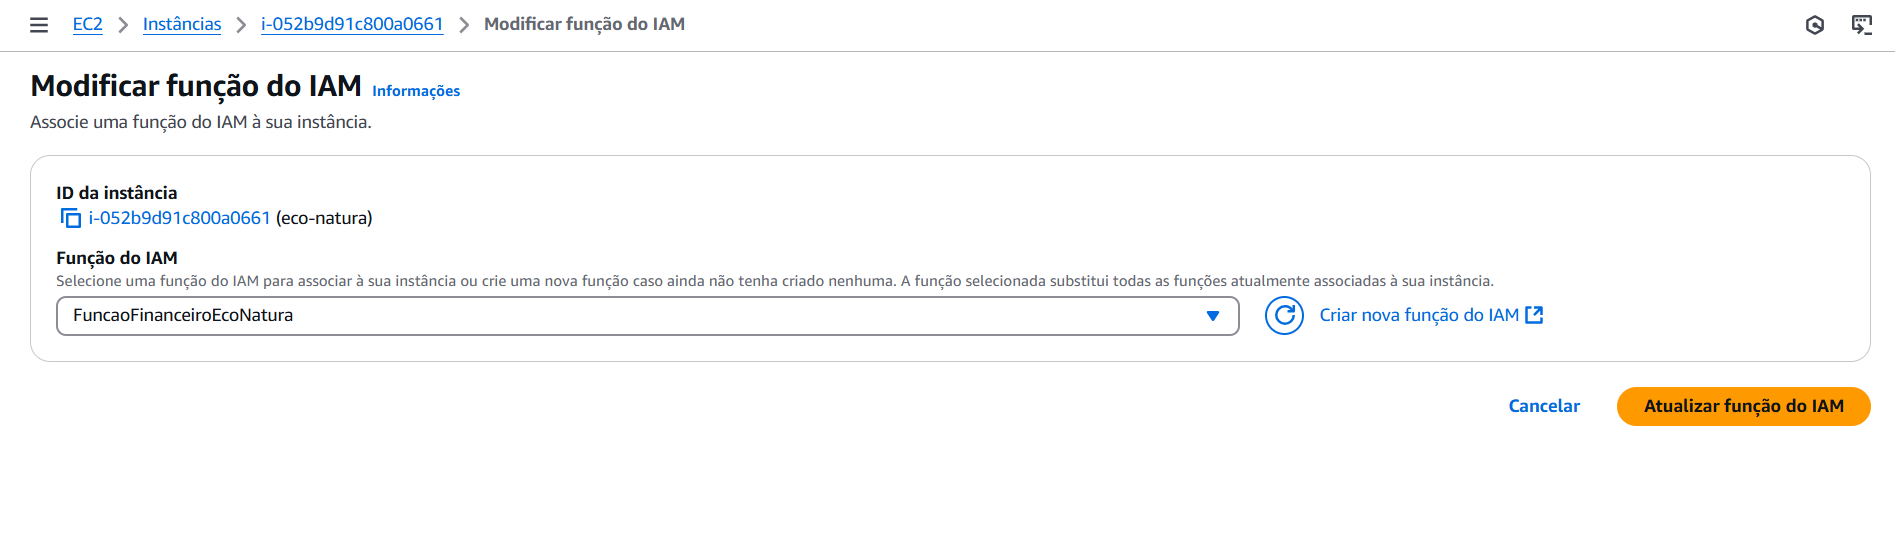Follow Criar nova função do IAM link

[1418, 315]
